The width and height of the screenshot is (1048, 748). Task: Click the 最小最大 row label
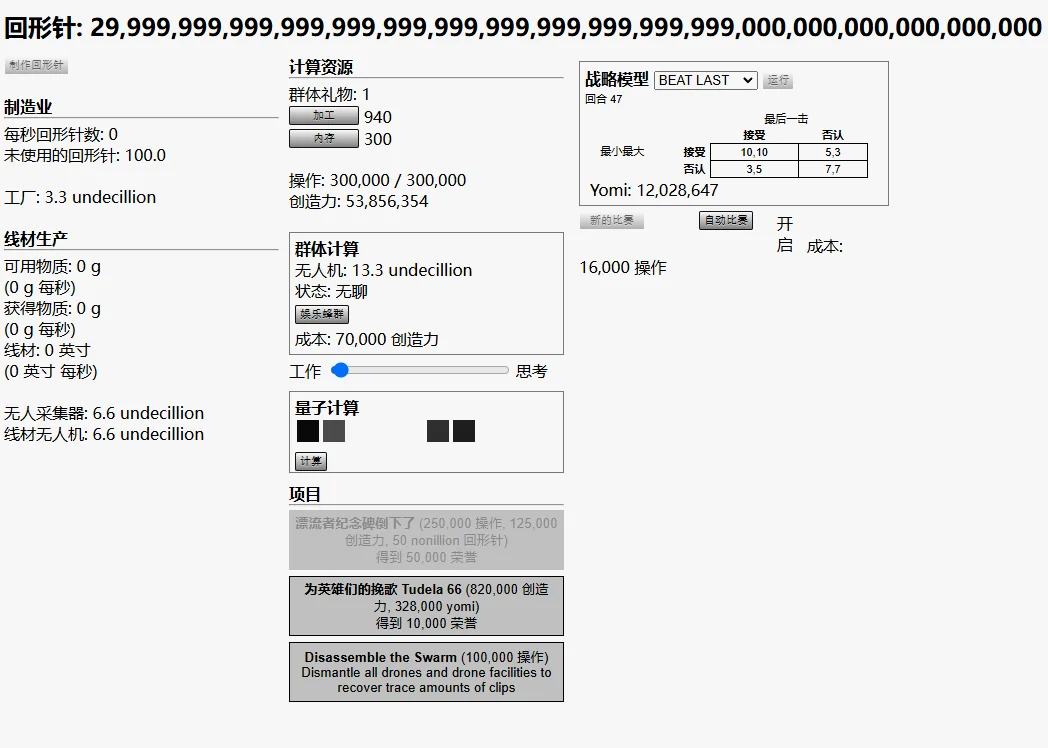pos(622,152)
